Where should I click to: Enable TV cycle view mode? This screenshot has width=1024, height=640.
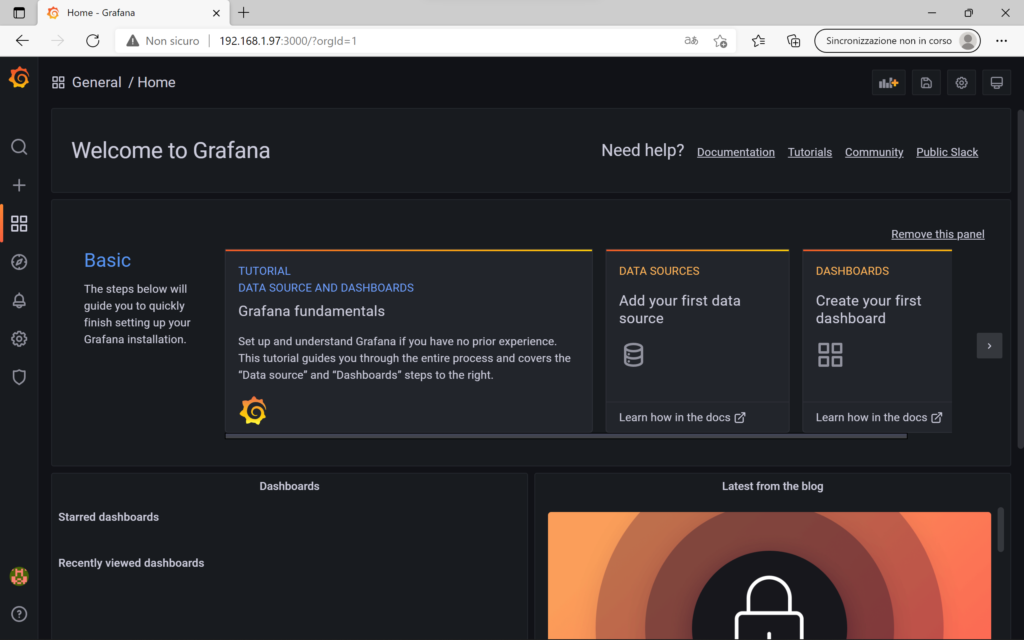996,82
